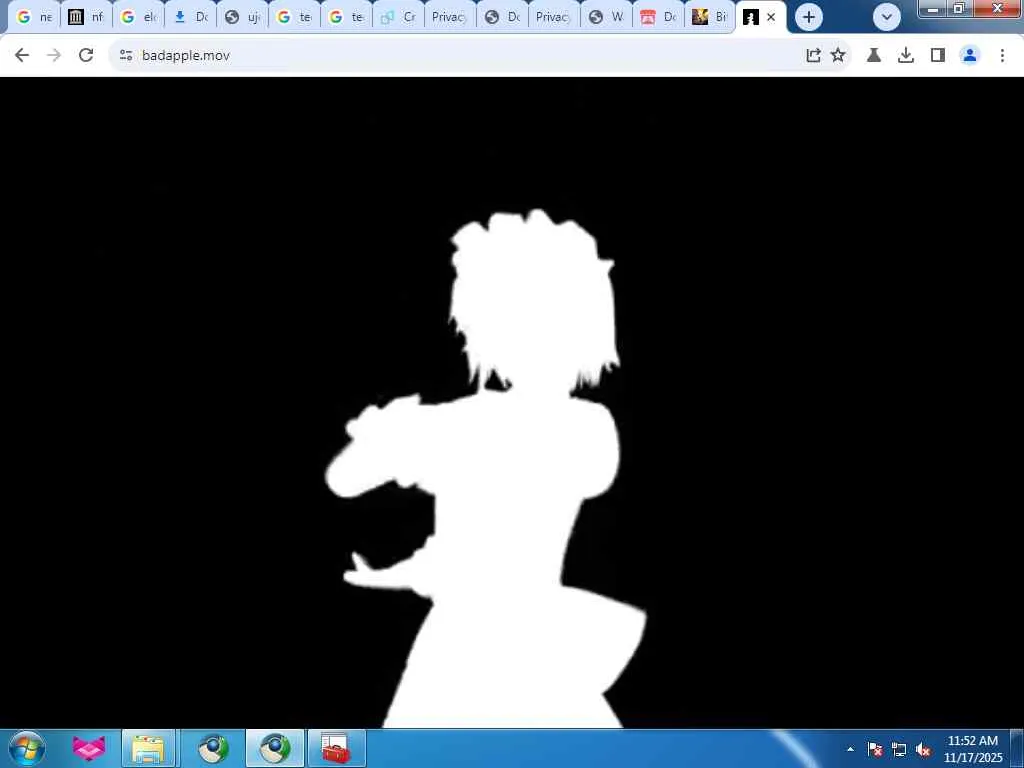
Task: Switch to the second 'Privacy' tab
Action: 554,18
